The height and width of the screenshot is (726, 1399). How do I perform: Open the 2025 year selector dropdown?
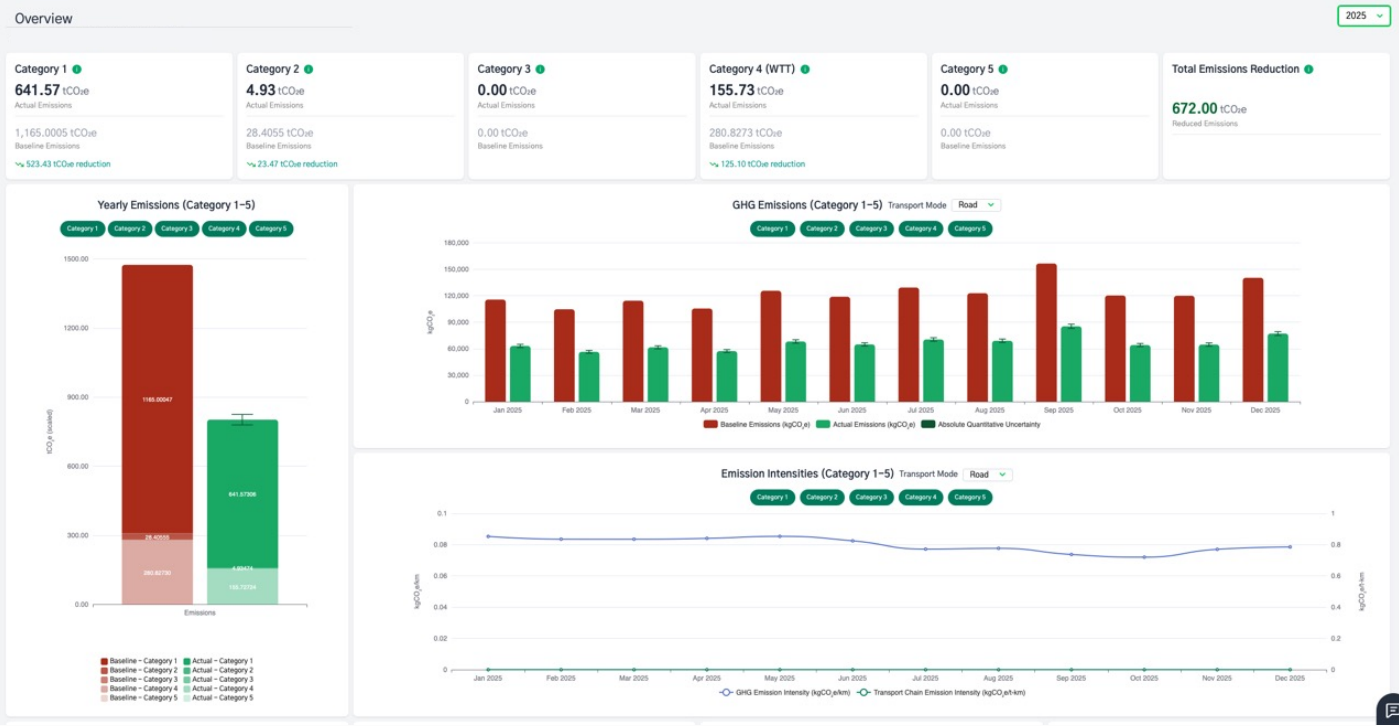[1364, 16]
